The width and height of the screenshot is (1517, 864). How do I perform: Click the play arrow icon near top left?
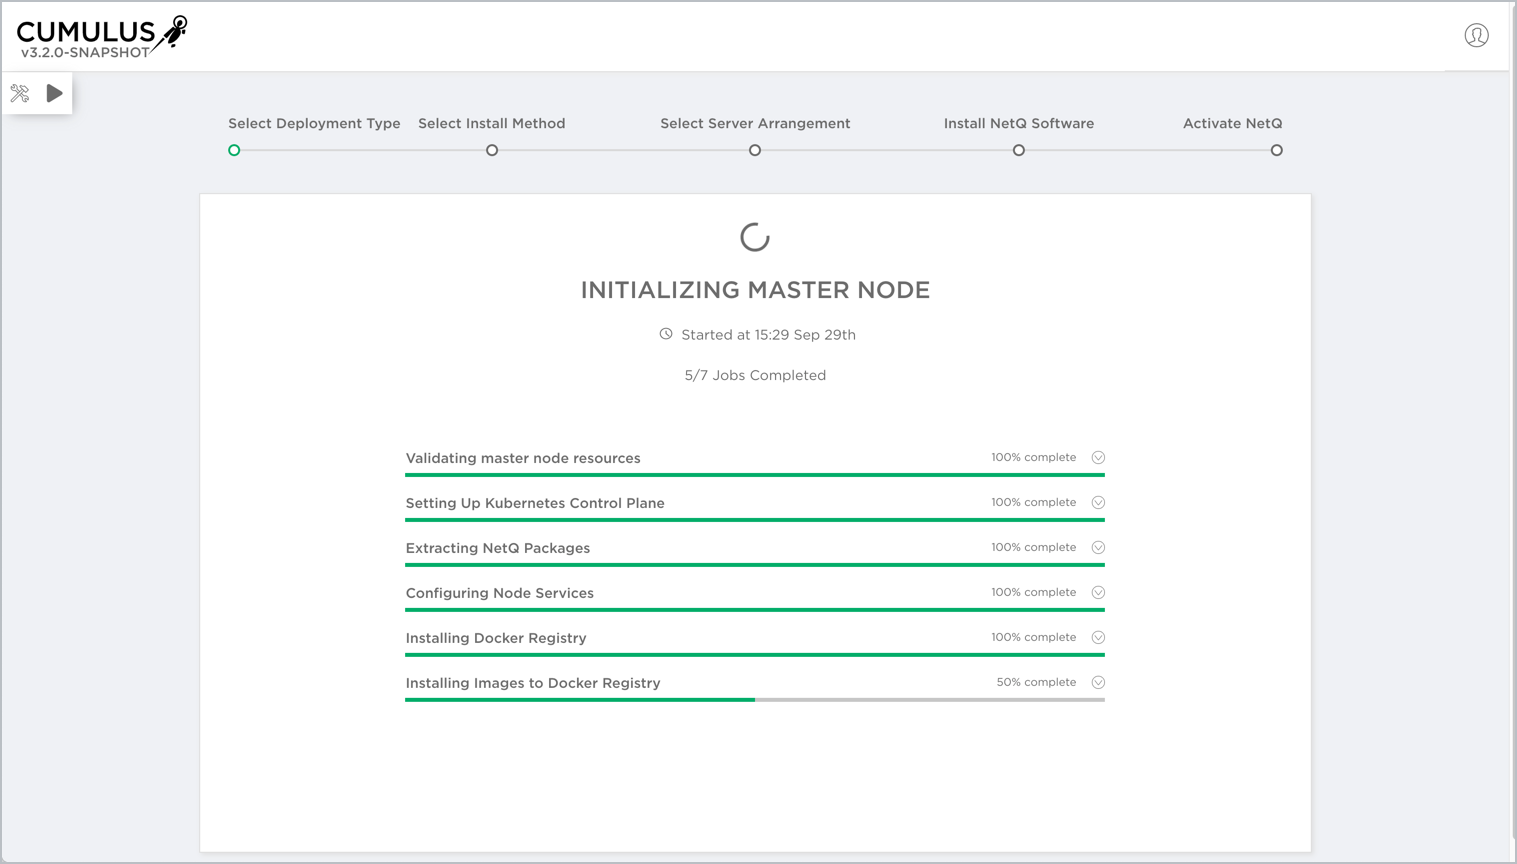click(54, 92)
